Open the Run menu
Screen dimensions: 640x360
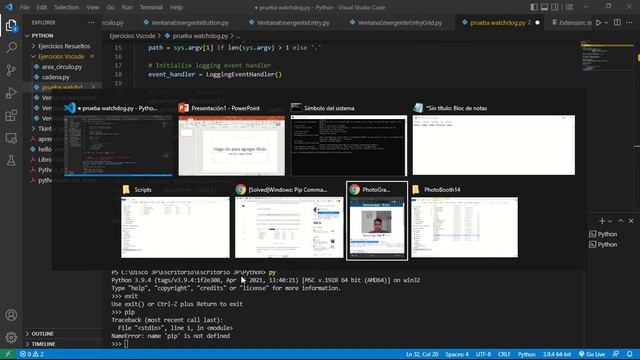coord(127,7)
